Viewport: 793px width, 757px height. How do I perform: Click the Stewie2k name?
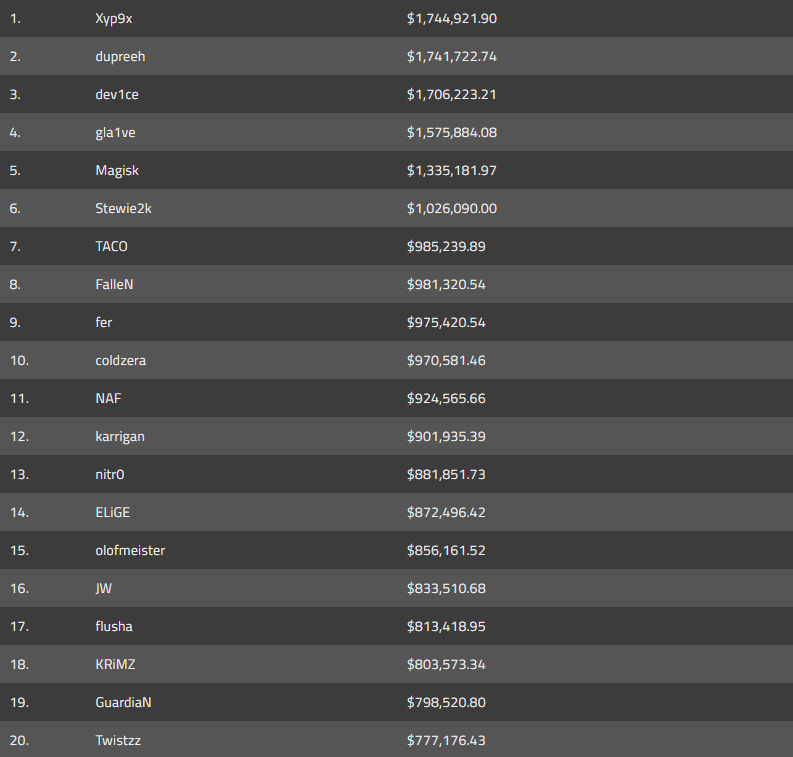click(x=124, y=209)
